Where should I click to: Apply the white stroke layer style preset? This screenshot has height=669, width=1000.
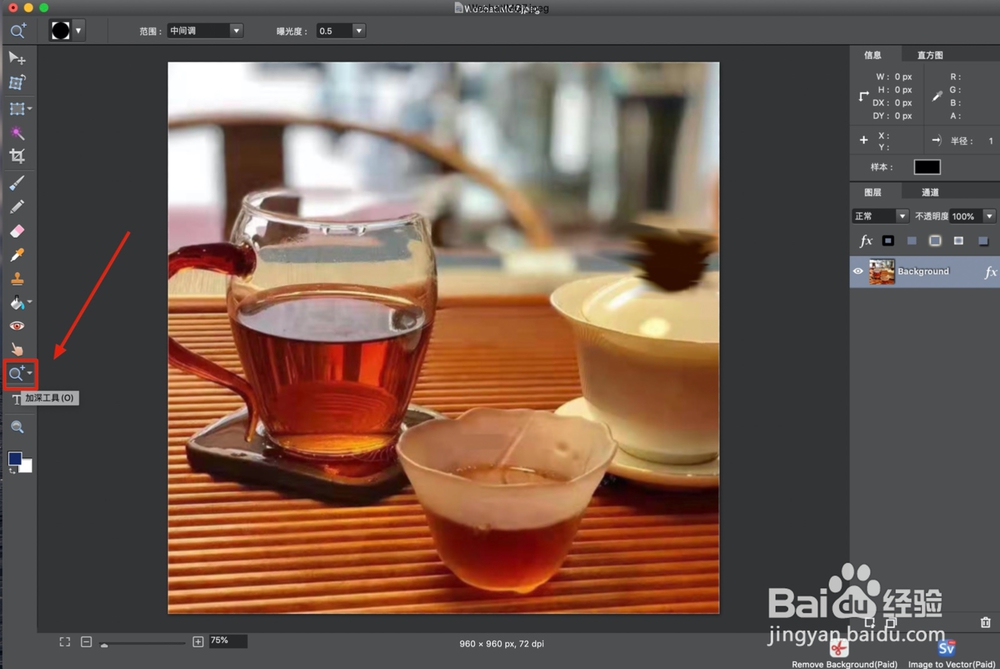click(959, 240)
